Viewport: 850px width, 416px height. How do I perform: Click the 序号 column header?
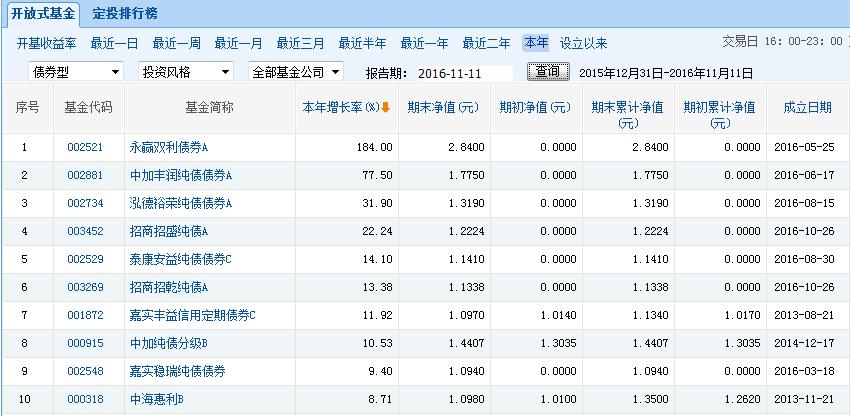point(27,108)
